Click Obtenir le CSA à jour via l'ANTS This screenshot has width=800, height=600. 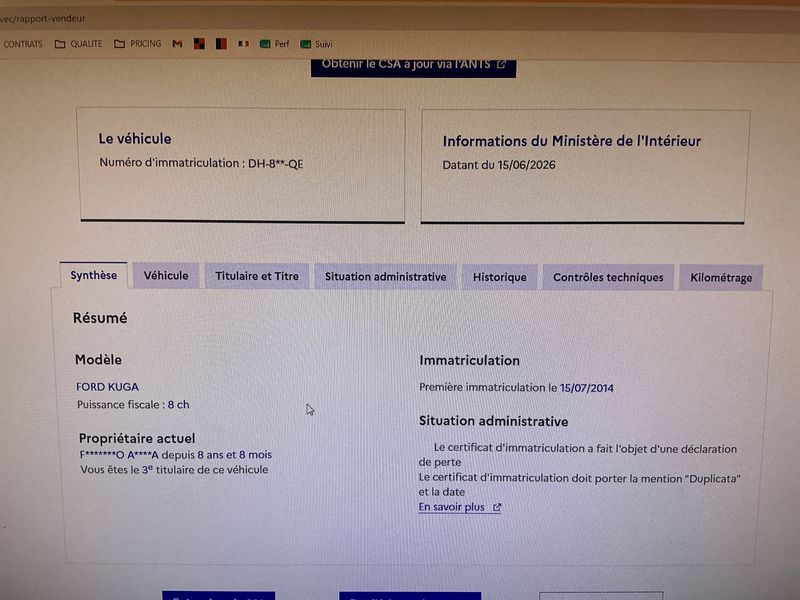click(413, 66)
